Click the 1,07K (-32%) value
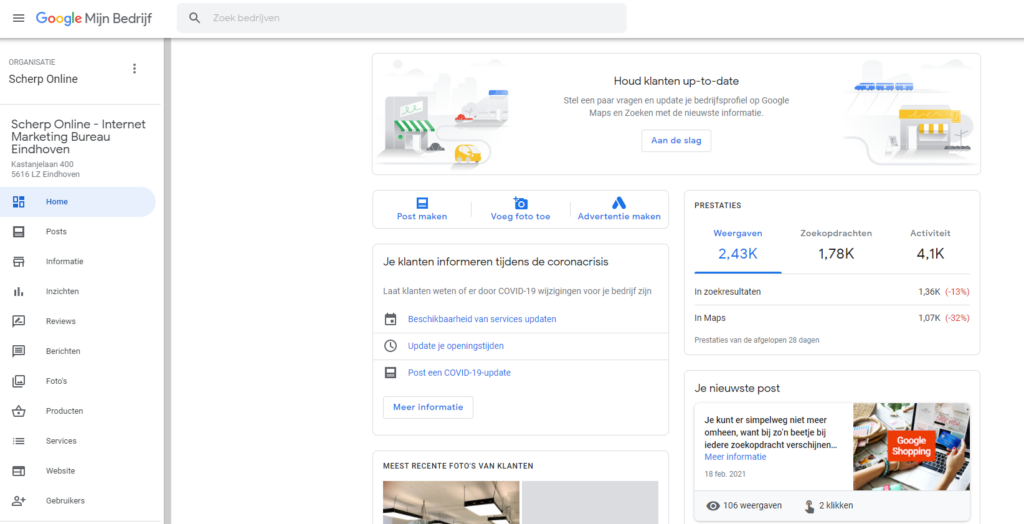Viewport: 1024px width, 524px height. [x=944, y=318]
